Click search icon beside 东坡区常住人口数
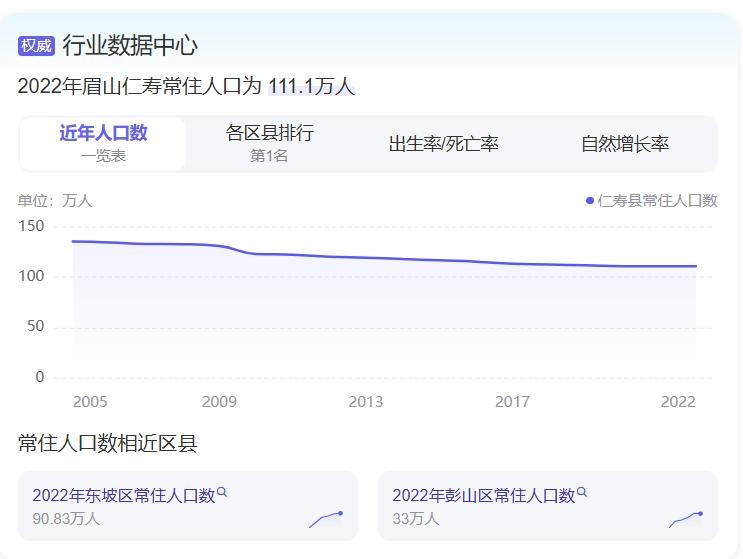Viewport: 743px width, 559px height. tap(222, 492)
